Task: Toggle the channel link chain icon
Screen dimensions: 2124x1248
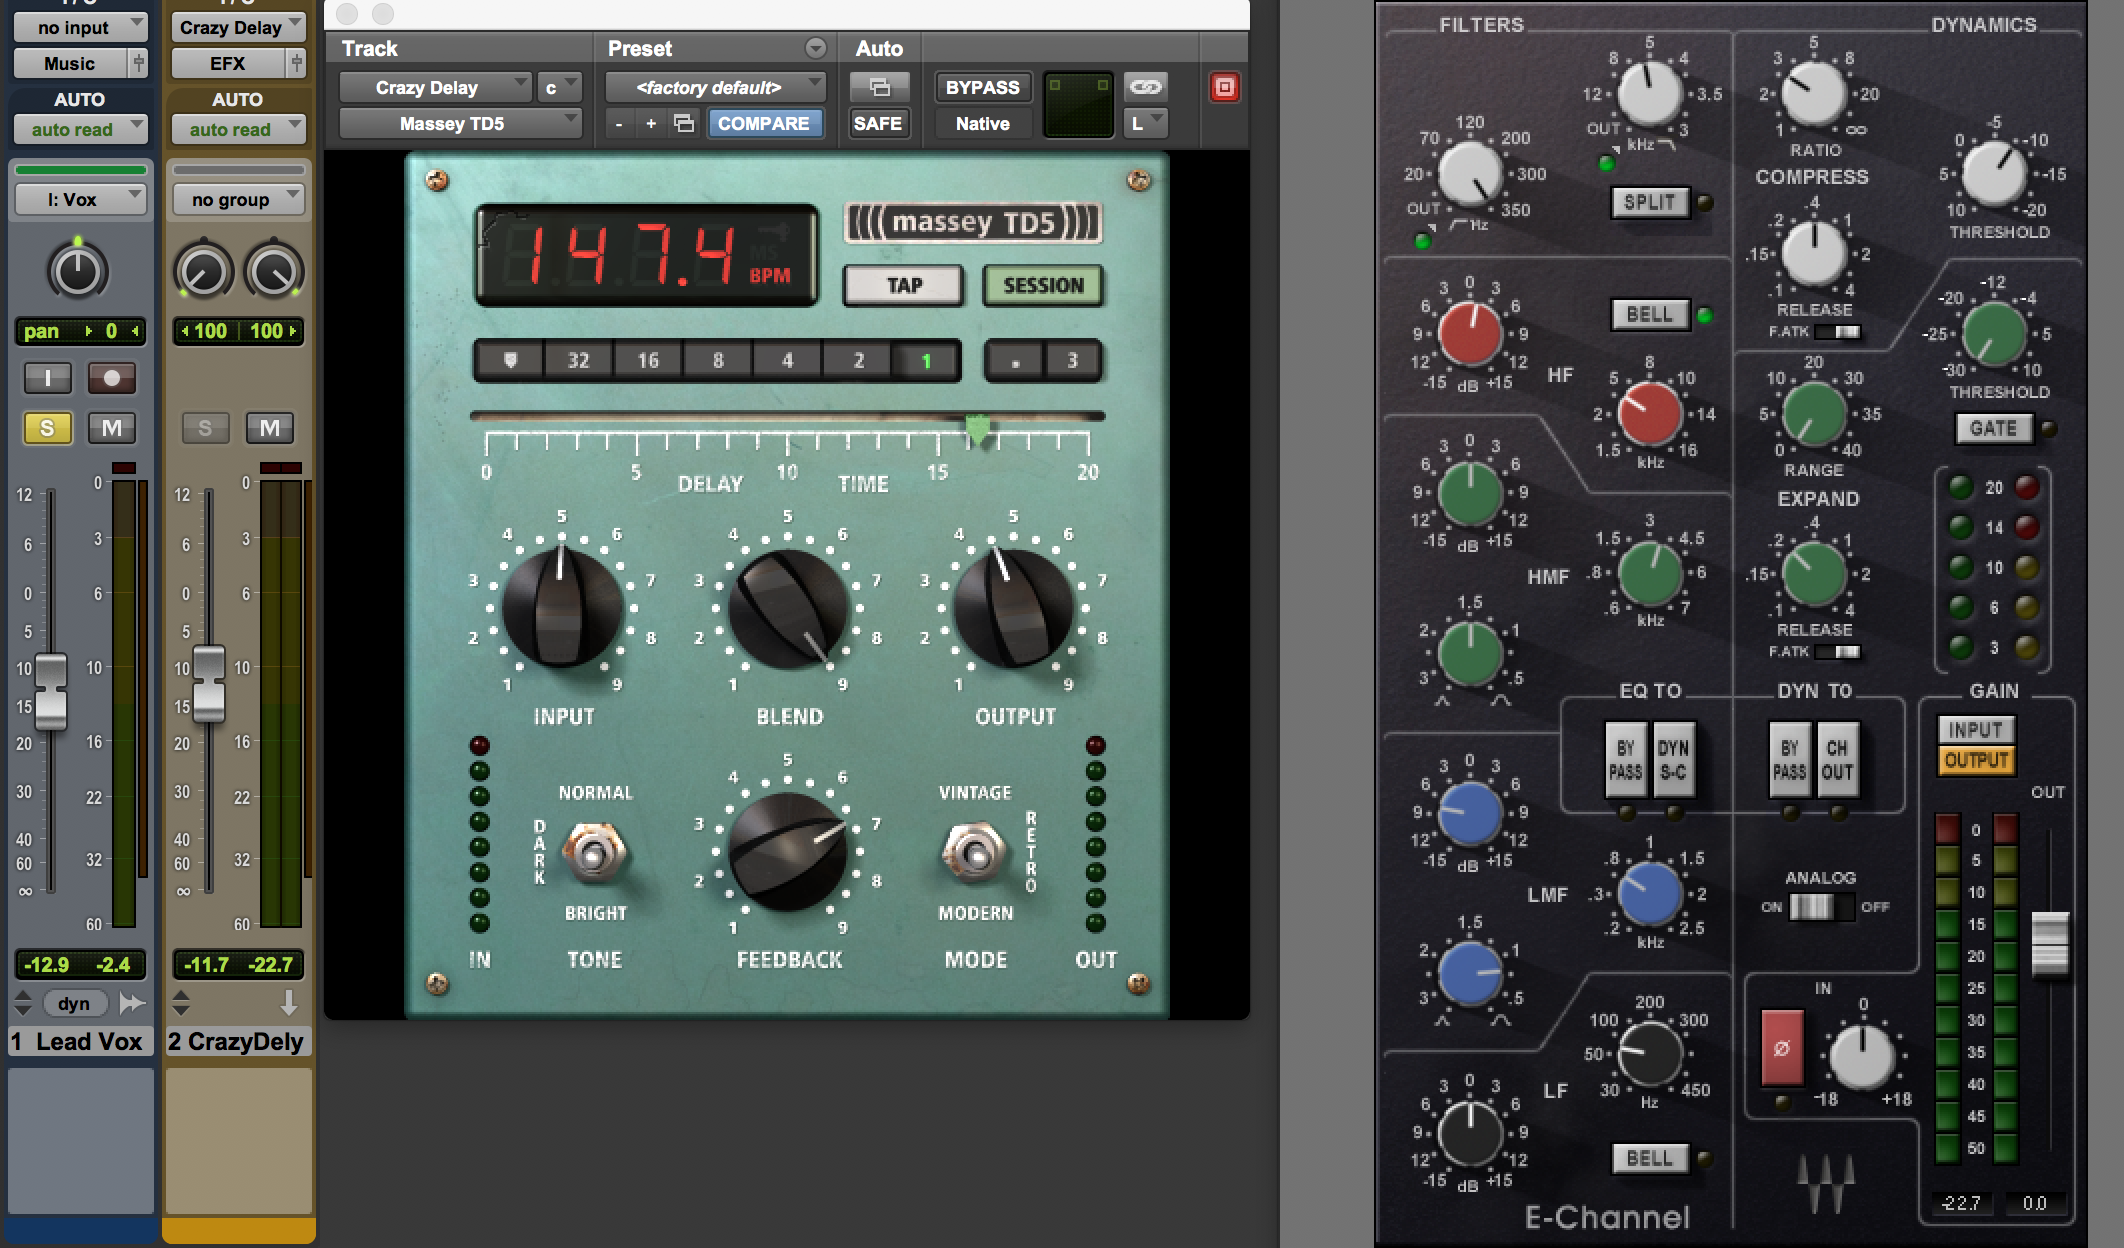Action: point(1145,87)
